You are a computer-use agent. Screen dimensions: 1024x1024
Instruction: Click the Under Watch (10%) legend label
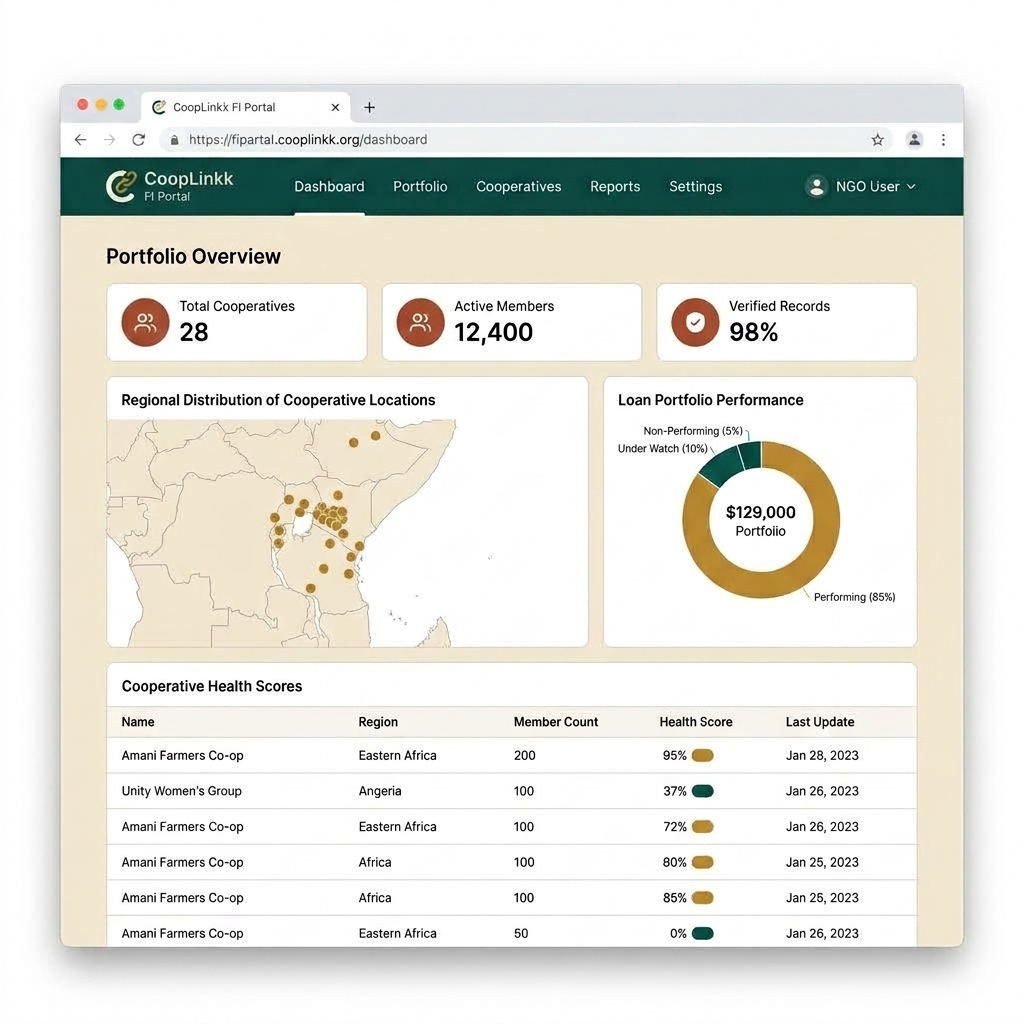[662, 449]
